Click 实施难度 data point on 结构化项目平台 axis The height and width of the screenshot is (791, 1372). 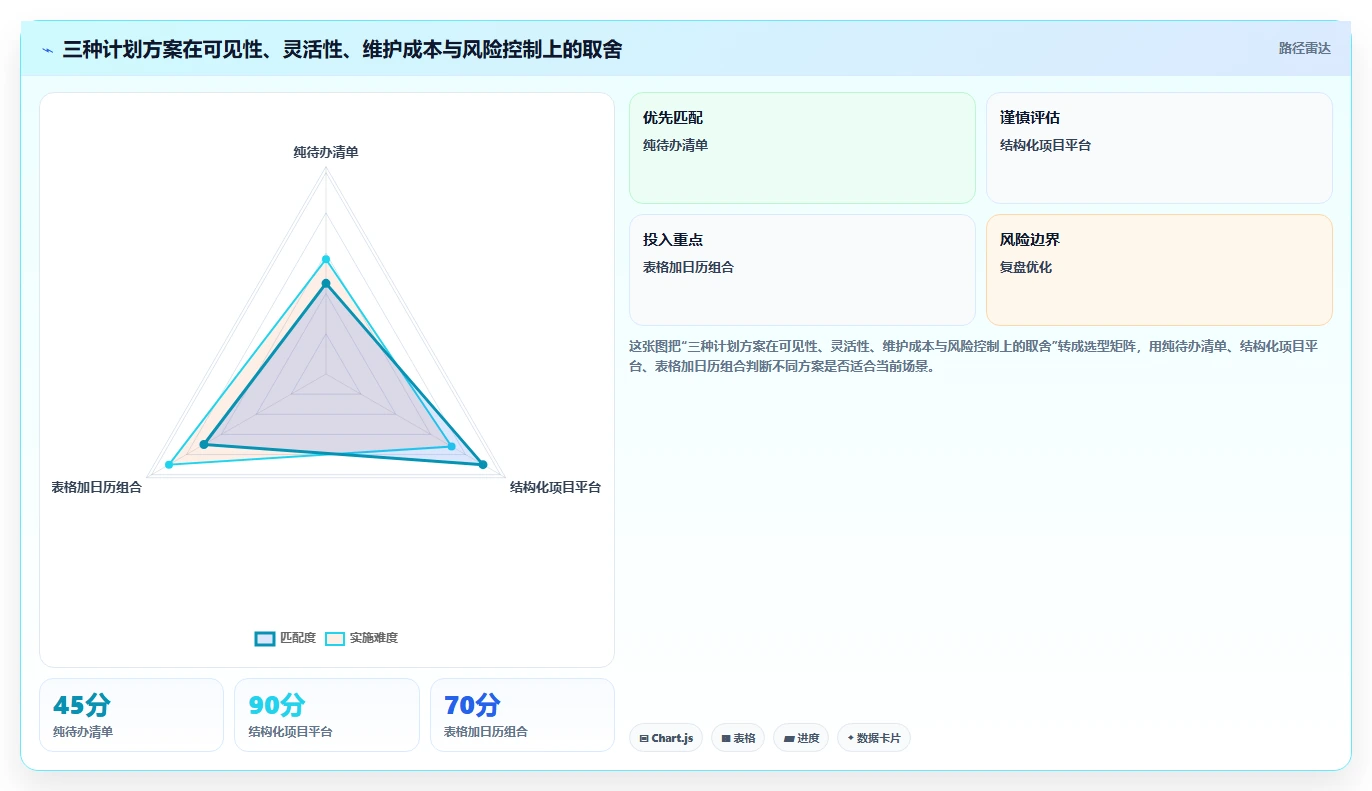point(451,446)
